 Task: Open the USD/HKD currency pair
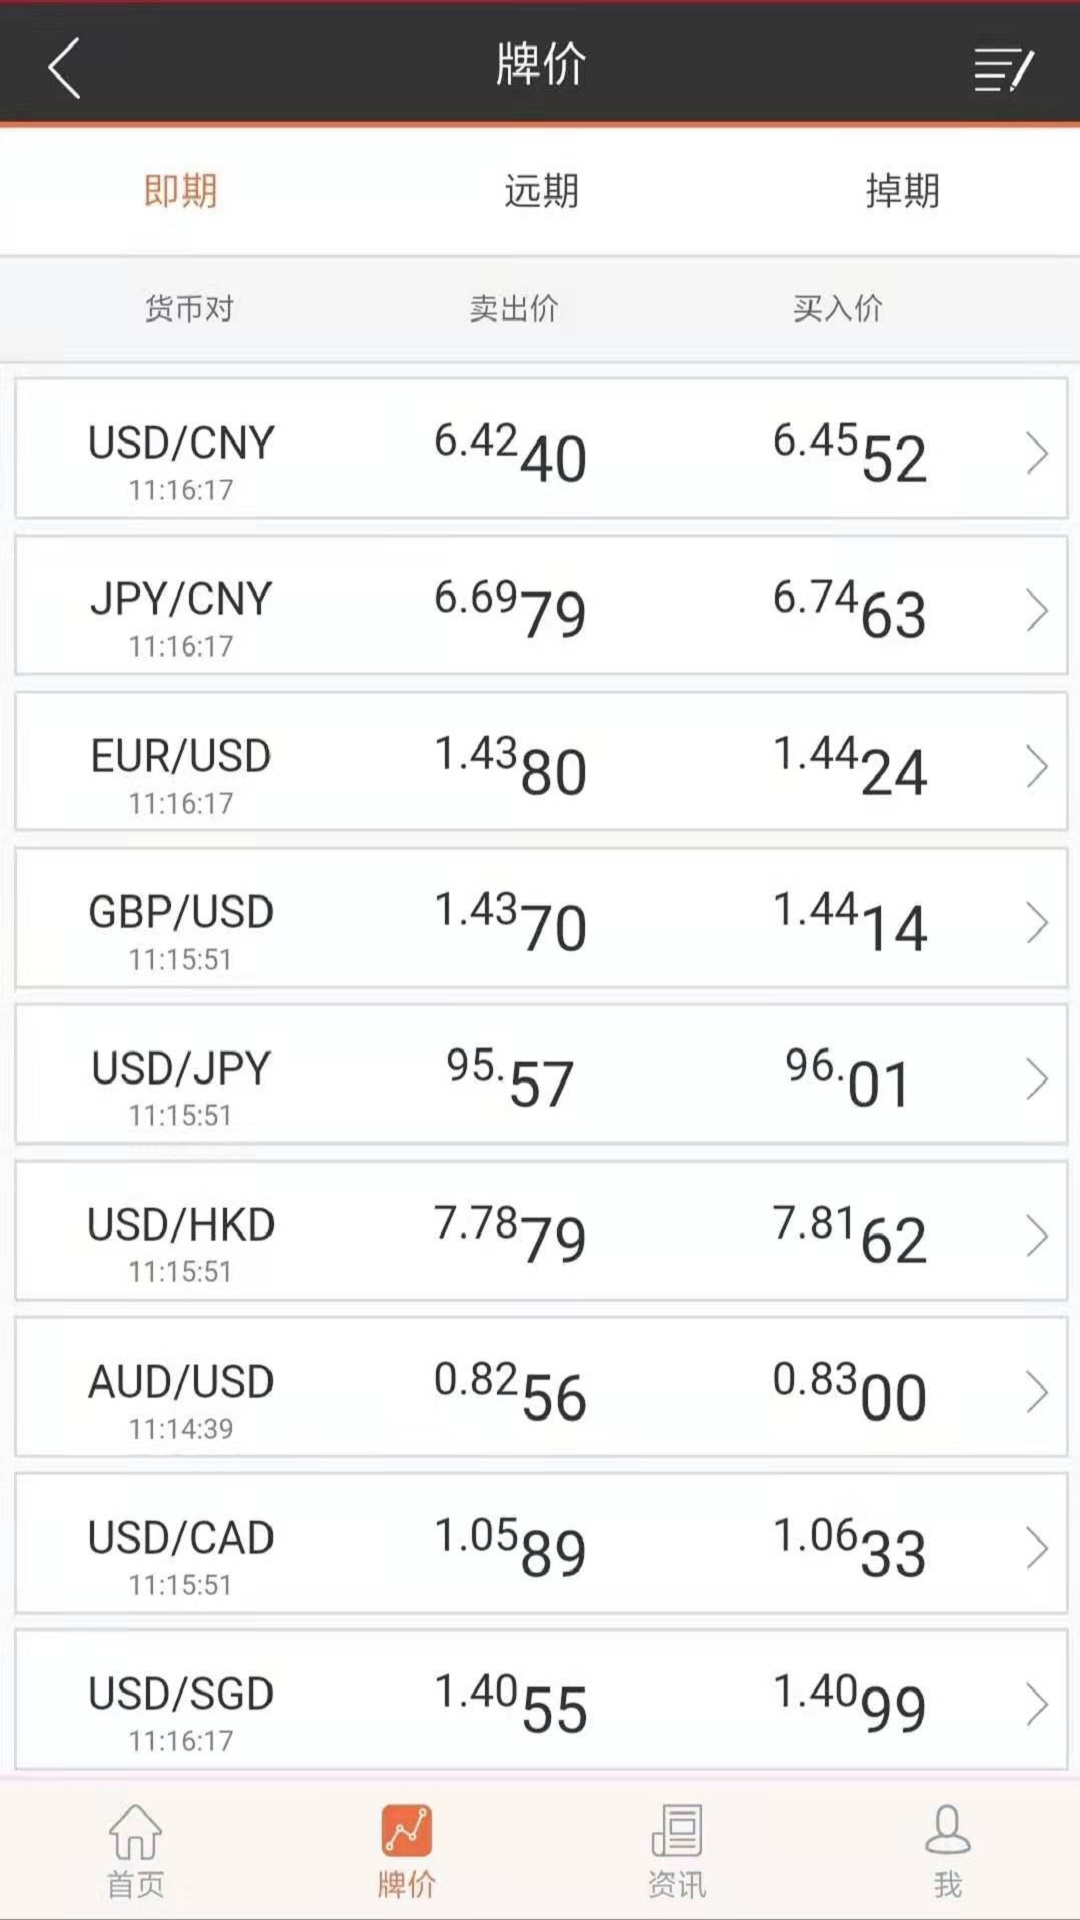coord(181,1225)
